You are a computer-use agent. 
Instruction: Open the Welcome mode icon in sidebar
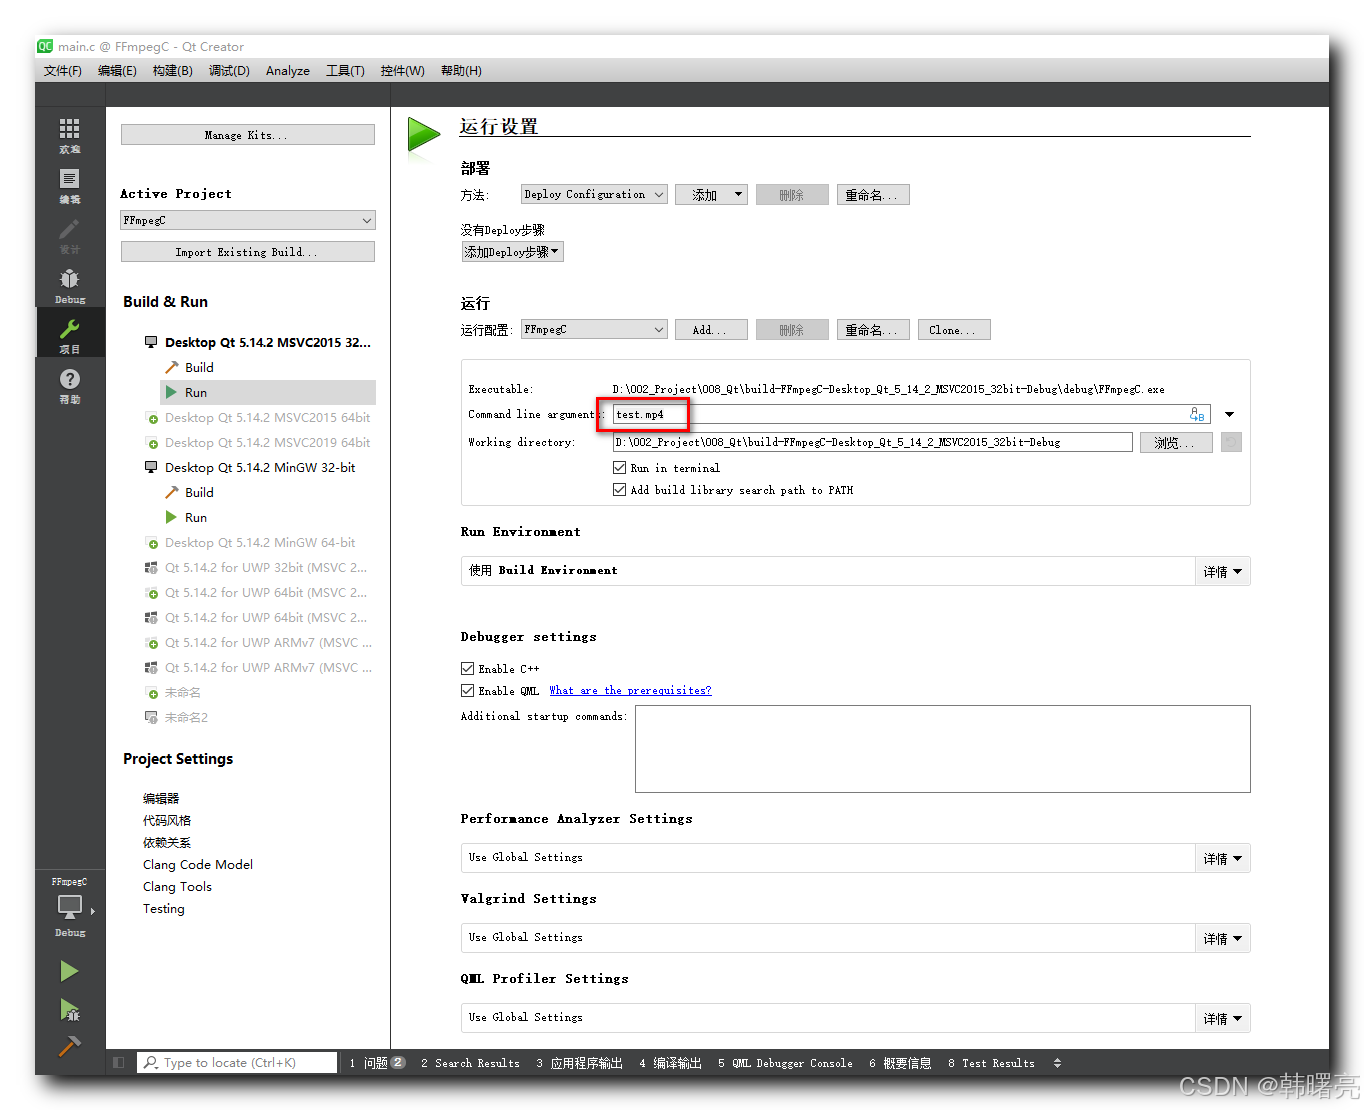coord(69,128)
